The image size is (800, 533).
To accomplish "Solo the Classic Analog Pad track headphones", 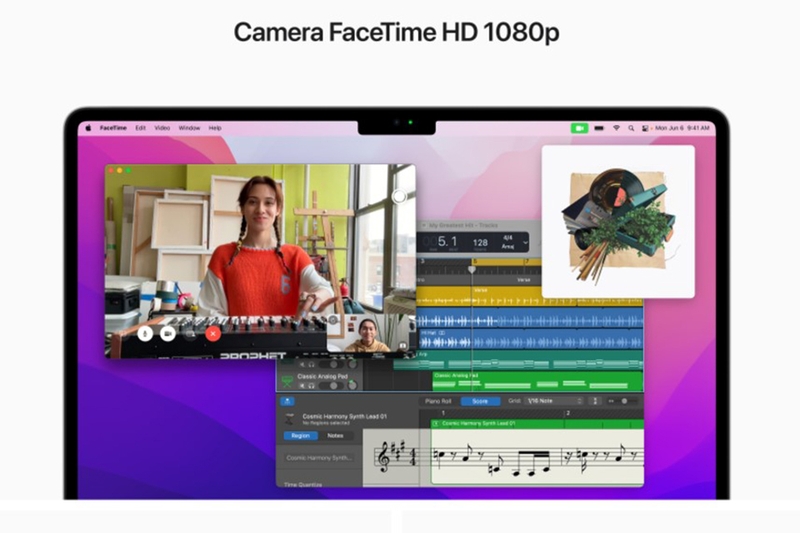I will point(311,386).
